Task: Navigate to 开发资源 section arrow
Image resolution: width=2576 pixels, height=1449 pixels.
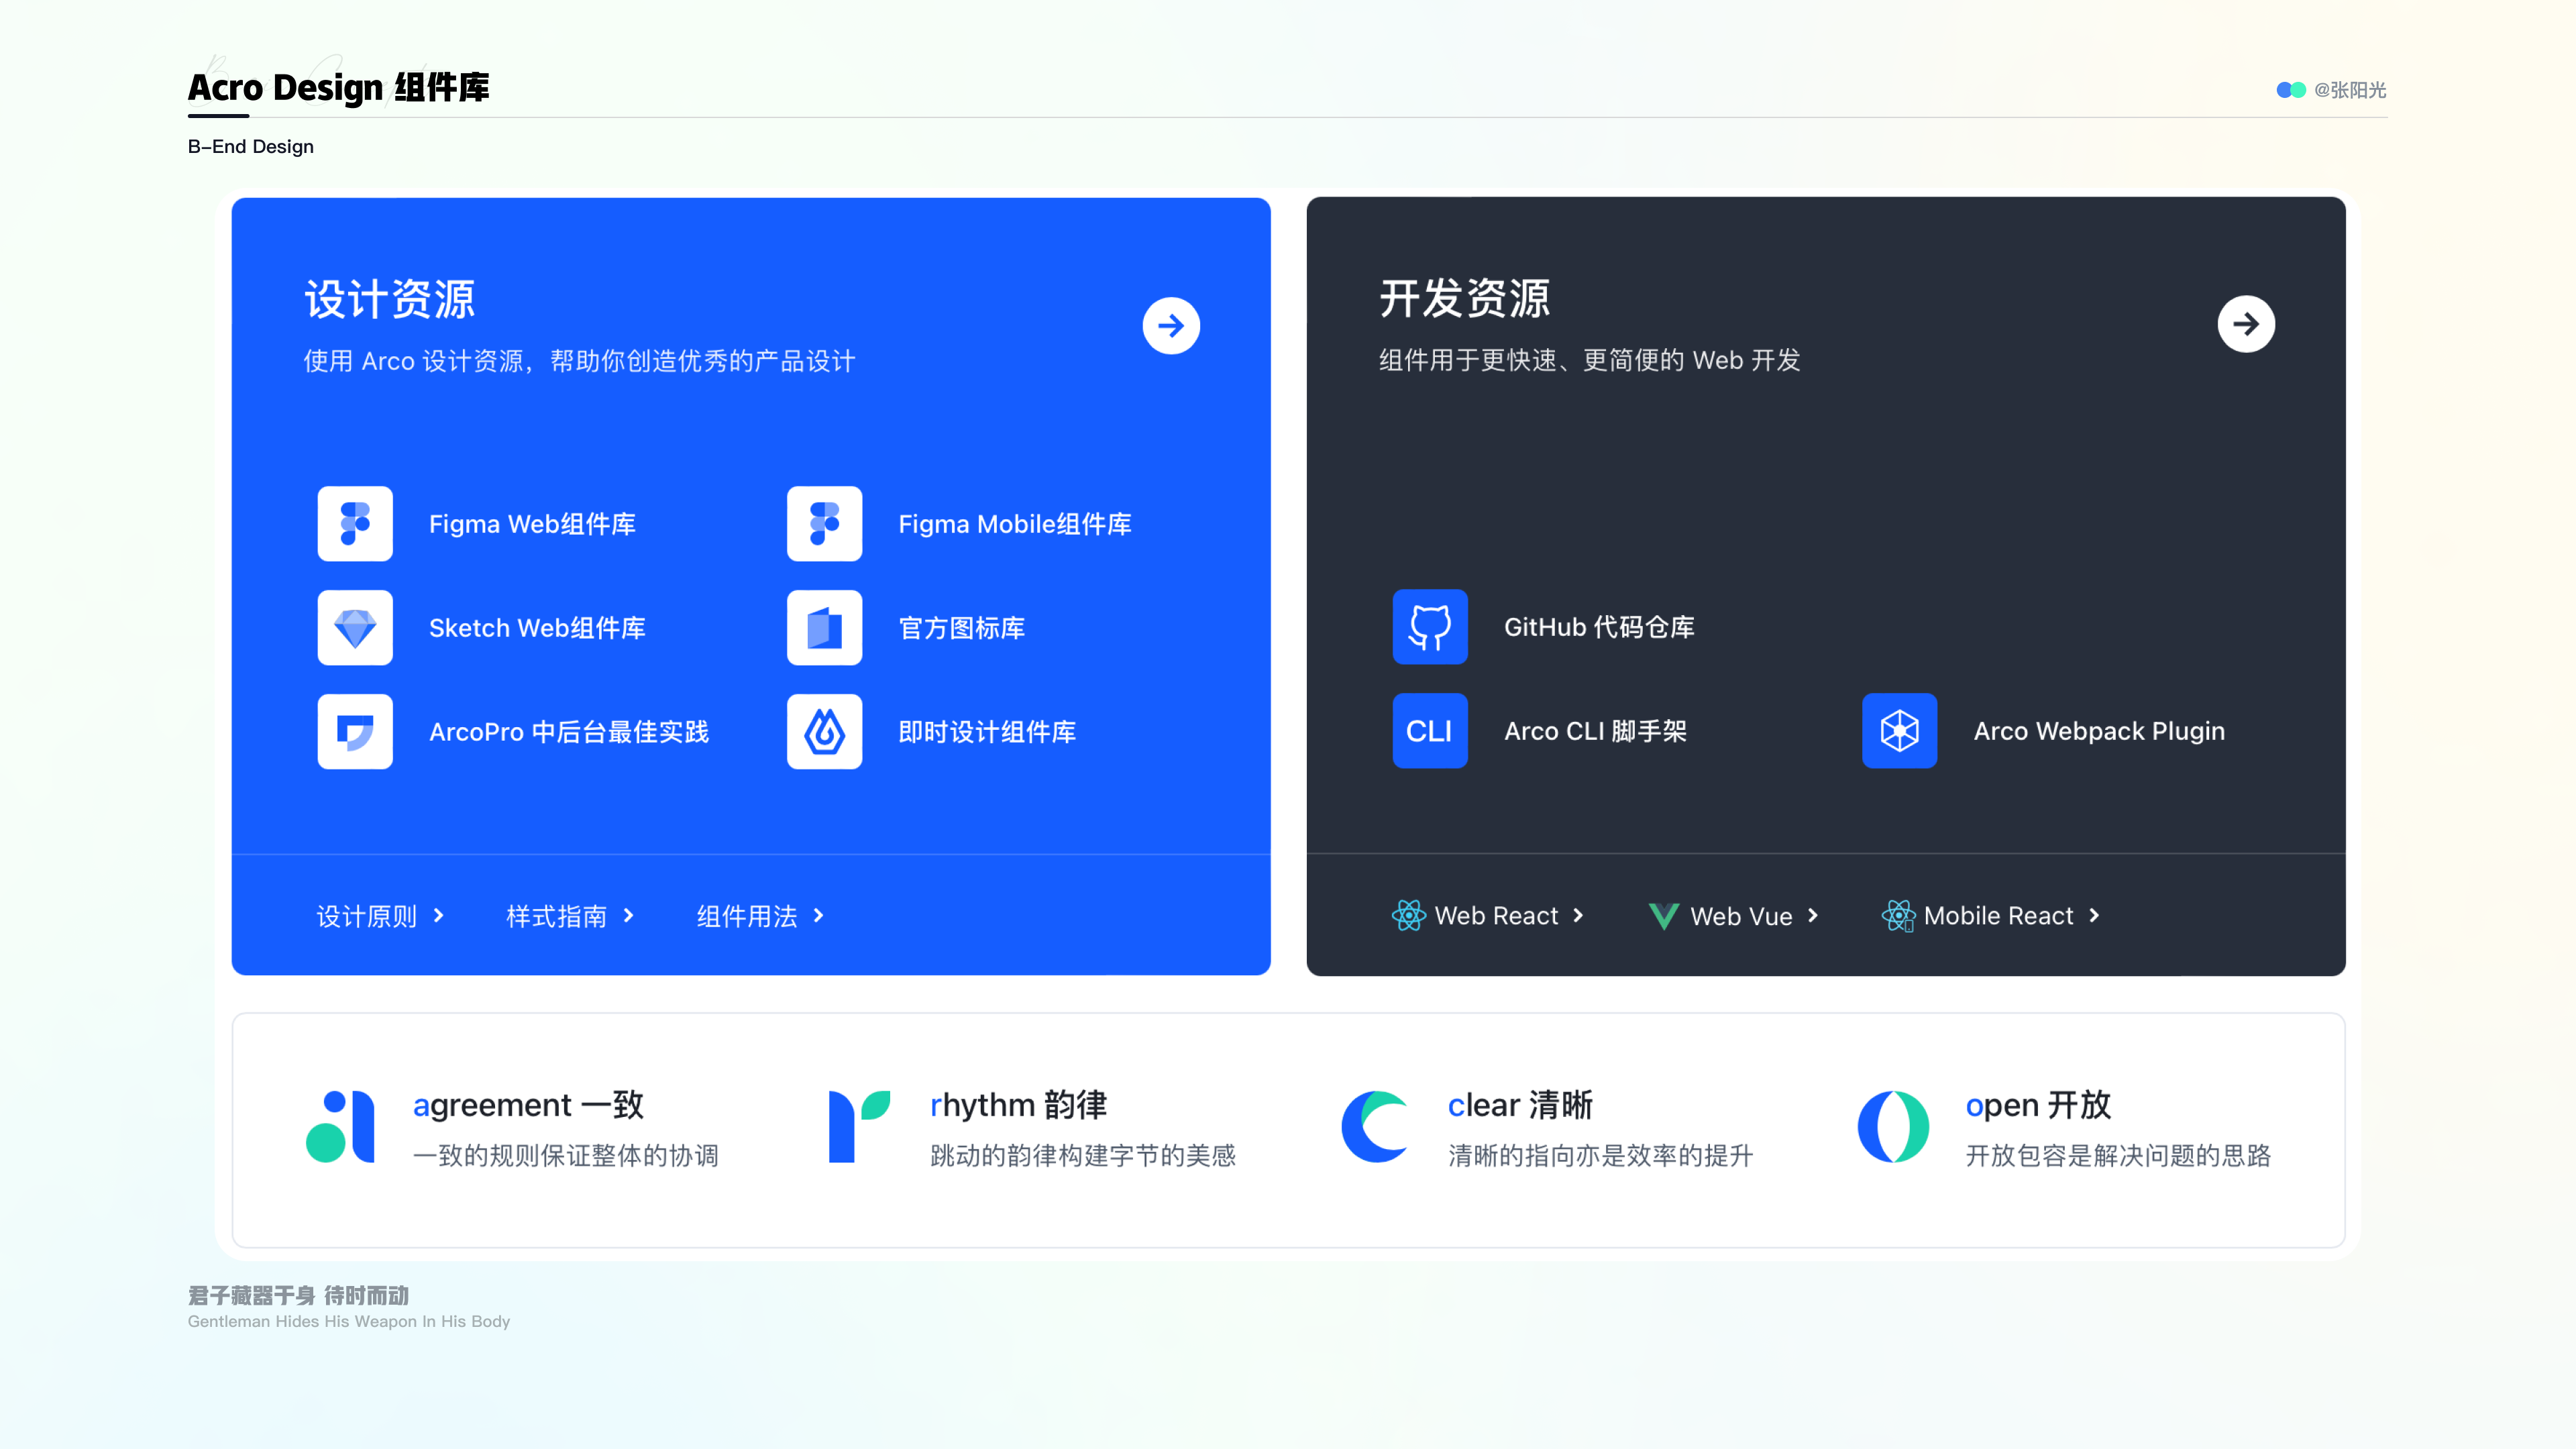Action: coord(2245,324)
